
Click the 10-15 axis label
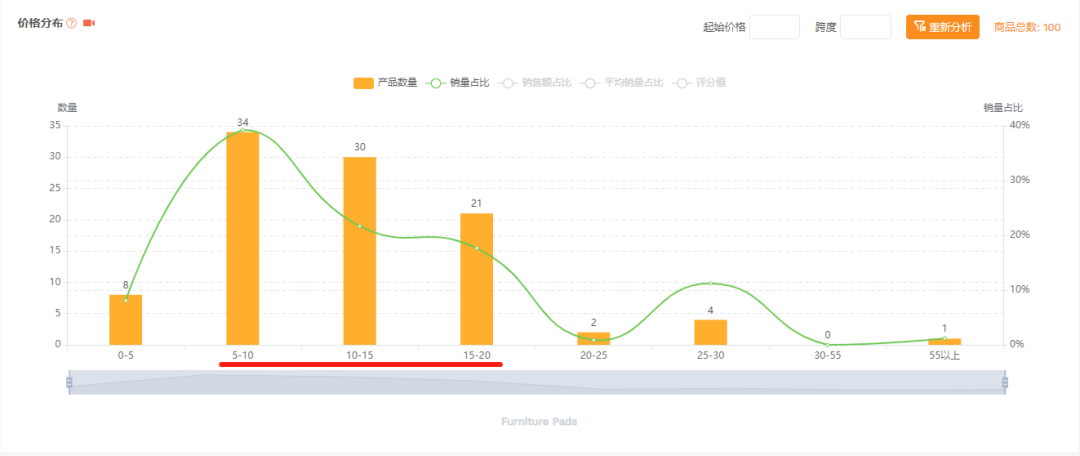(x=360, y=355)
